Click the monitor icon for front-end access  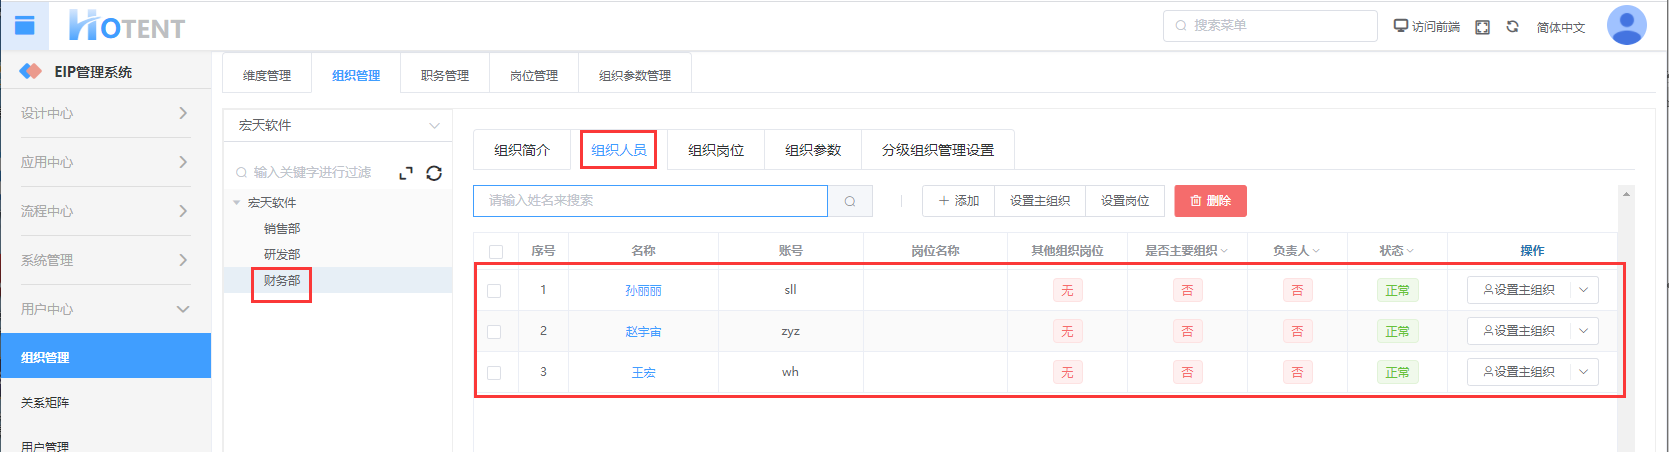pos(1400,26)
